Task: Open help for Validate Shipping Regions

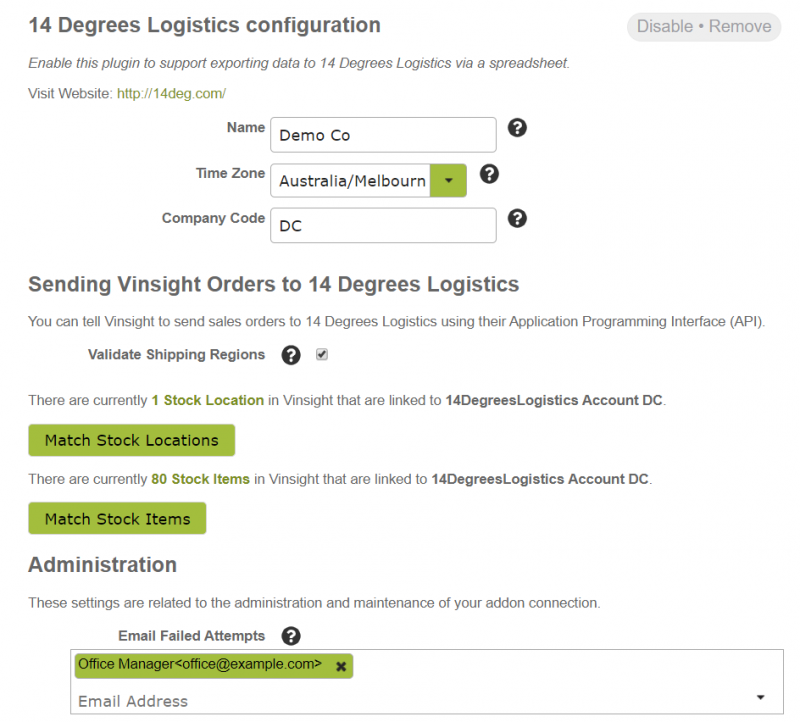Action: (x=290, y=355)
